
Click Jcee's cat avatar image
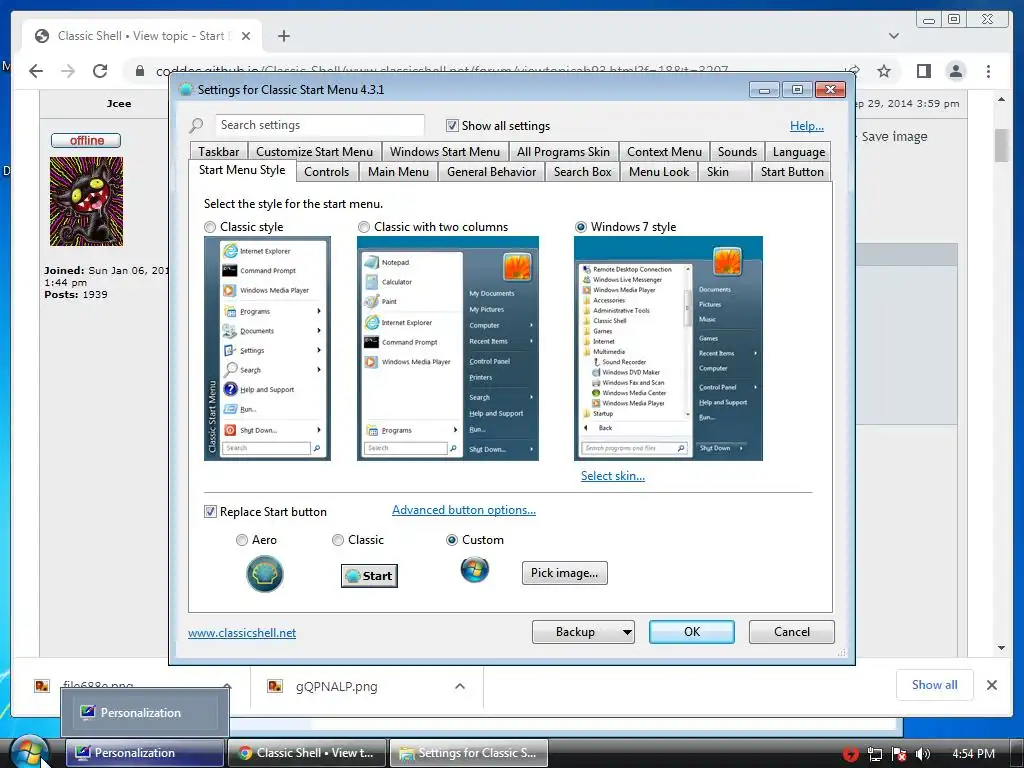point(86,201)
